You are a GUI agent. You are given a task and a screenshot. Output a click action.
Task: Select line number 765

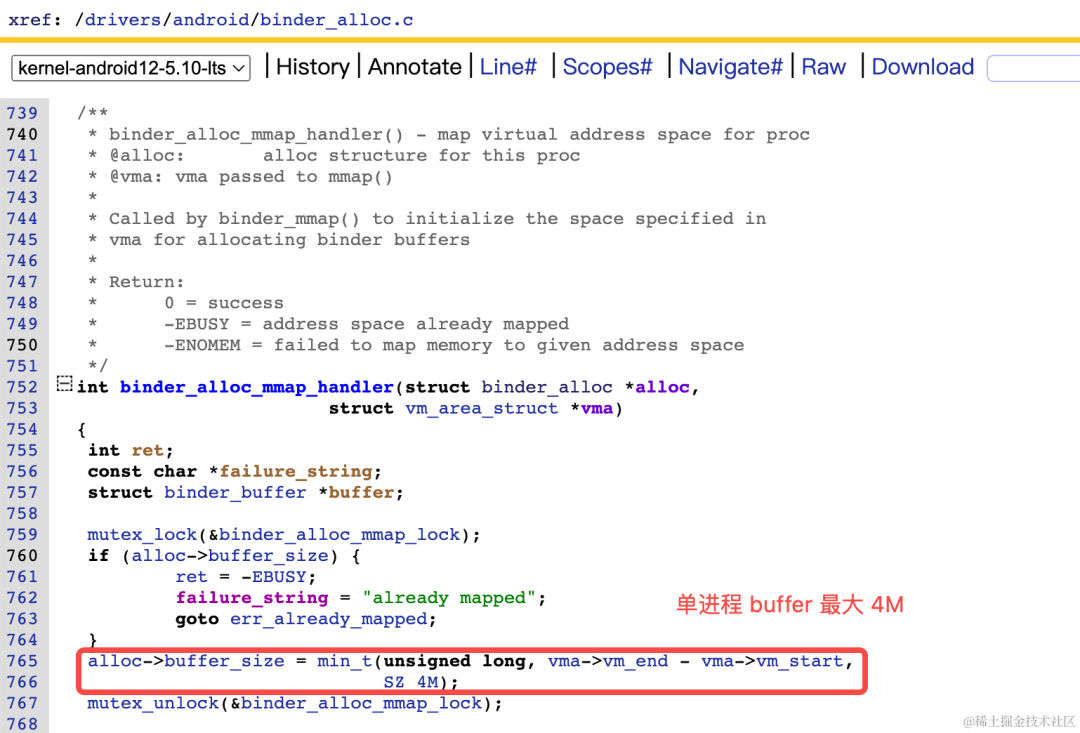coord(22,661)
